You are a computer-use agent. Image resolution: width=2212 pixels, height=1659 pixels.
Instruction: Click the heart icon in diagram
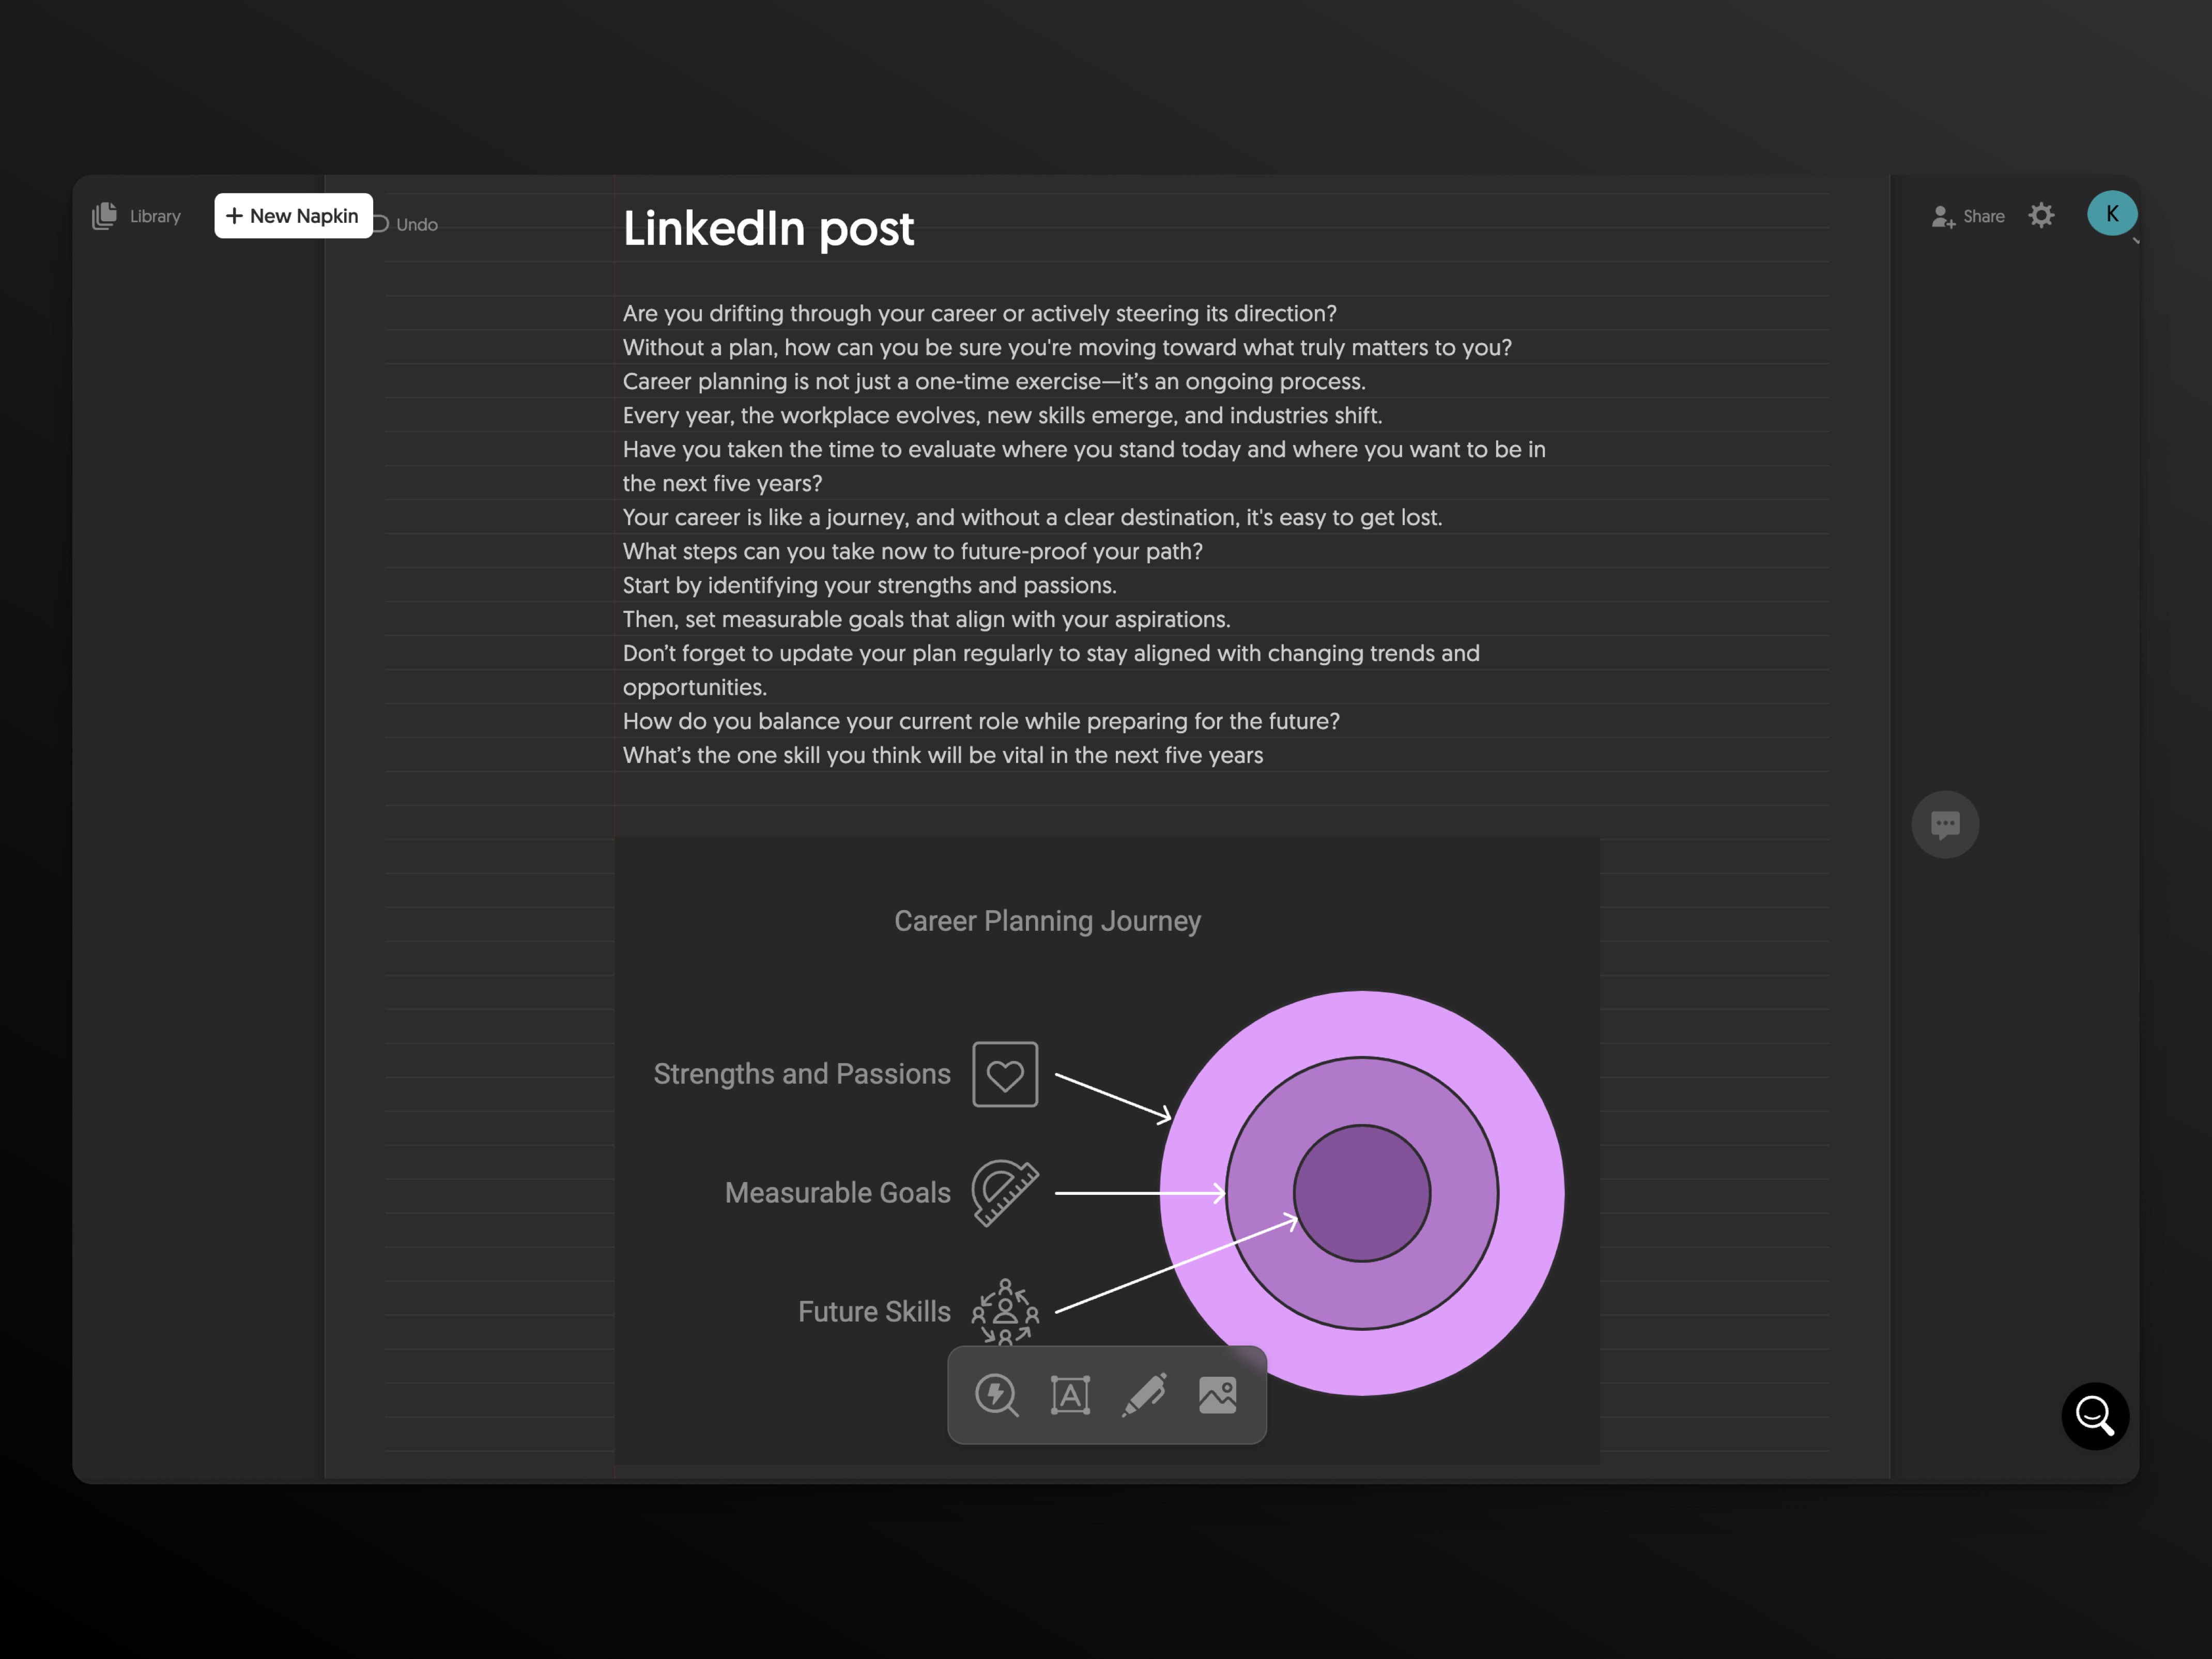click(1005, 1074)
